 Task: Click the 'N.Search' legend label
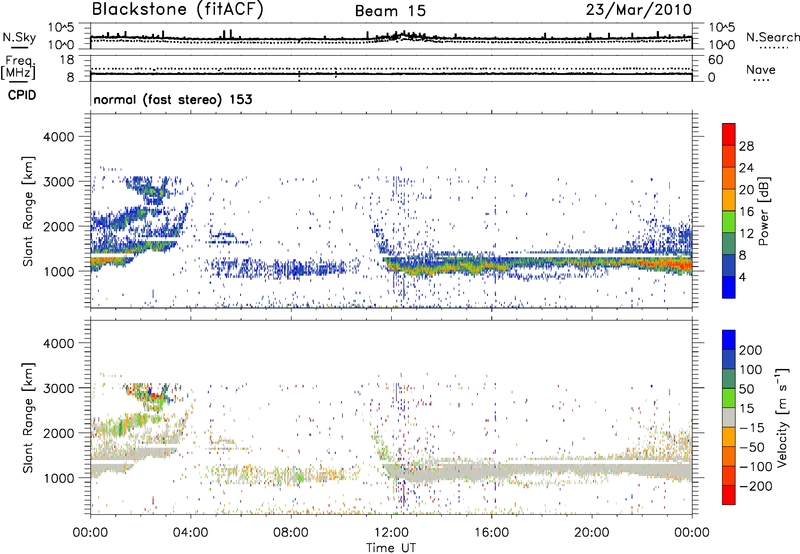772,37
